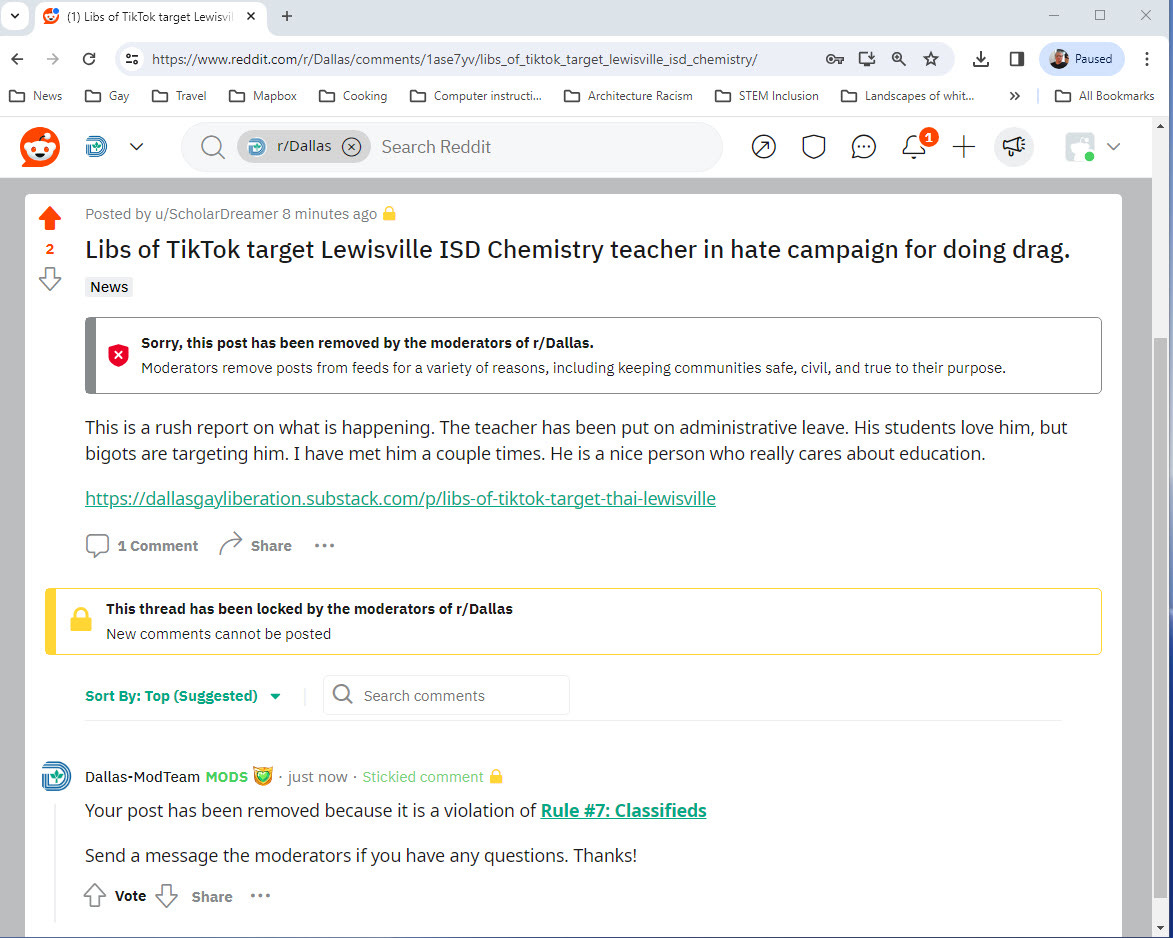Open the Gay bookmarks folder

coord(108,96)
